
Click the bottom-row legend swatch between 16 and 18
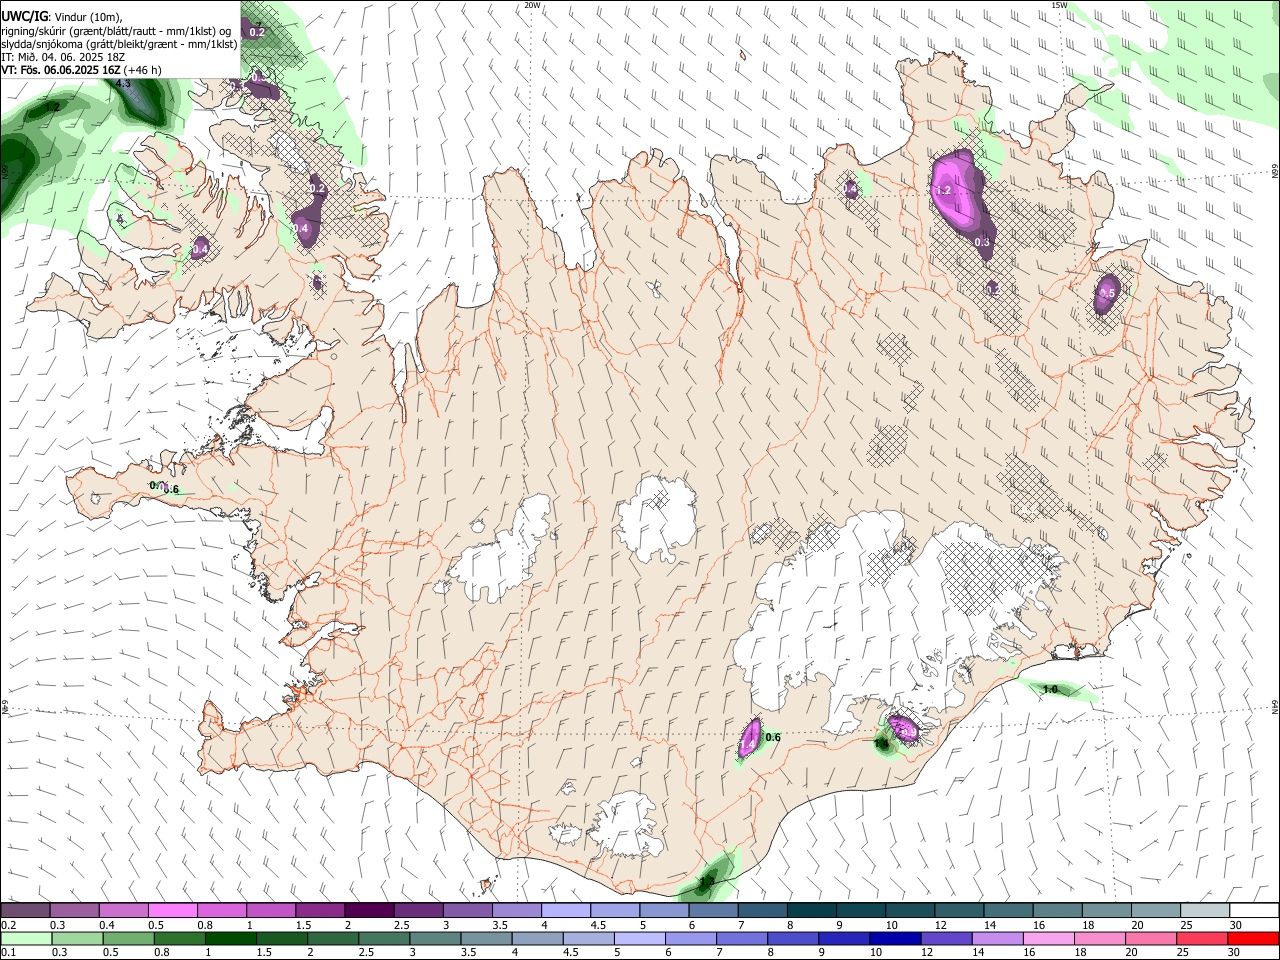(1047, 939)
